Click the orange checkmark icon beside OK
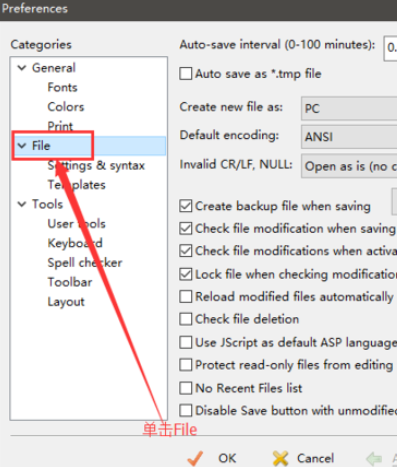 (x=195, y=458)
